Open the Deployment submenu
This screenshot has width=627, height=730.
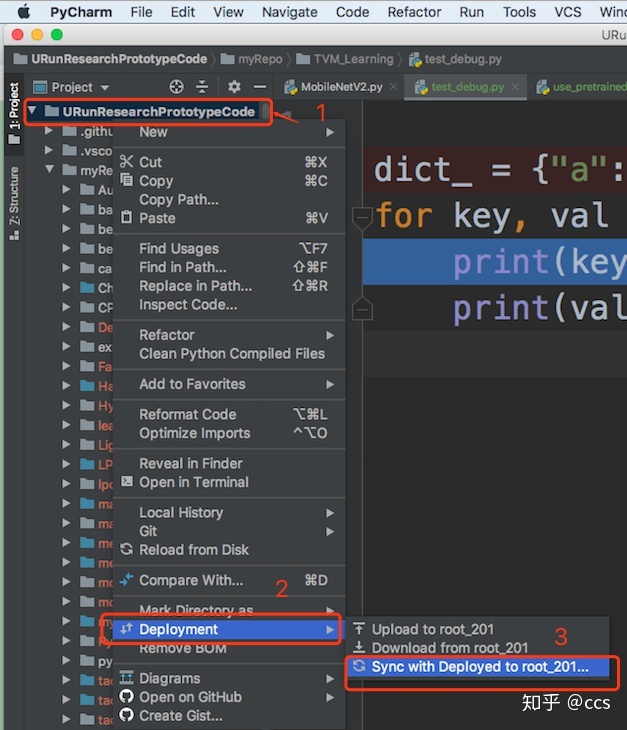[x=227, y=629]
